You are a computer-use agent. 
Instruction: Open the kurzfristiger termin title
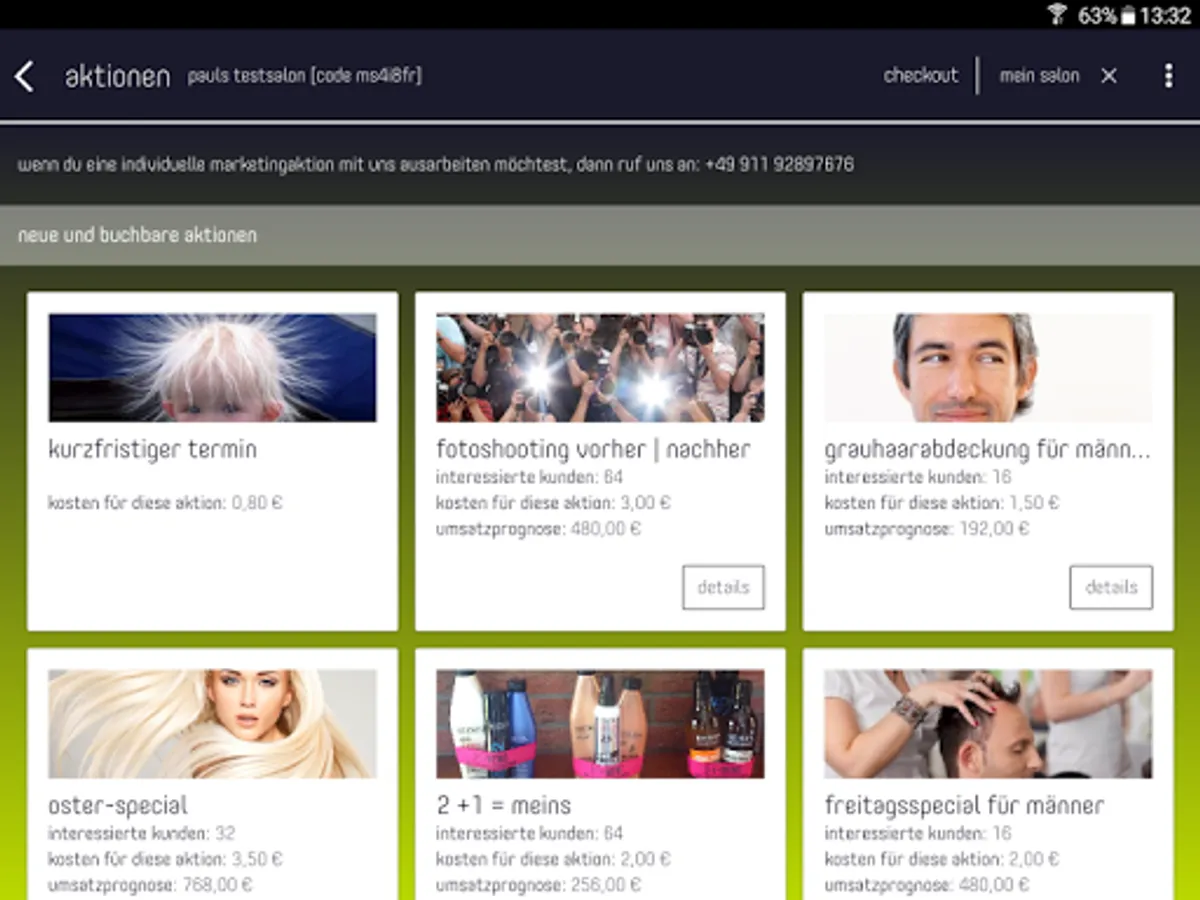pyautogui.click(x=152, y=450)
